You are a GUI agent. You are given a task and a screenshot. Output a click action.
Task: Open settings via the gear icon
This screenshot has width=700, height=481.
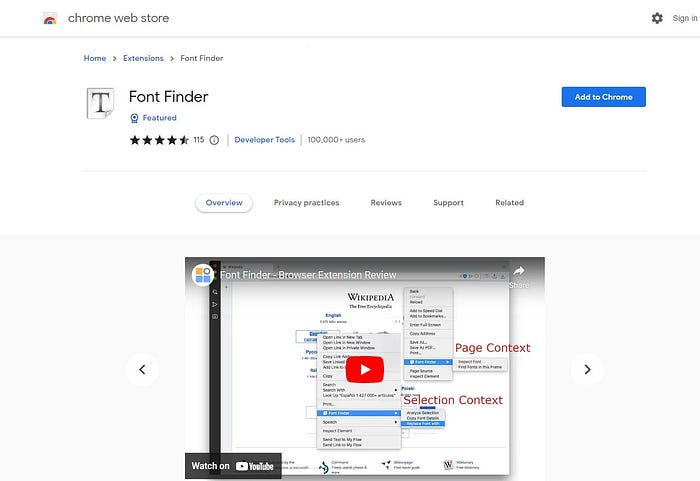657,18
